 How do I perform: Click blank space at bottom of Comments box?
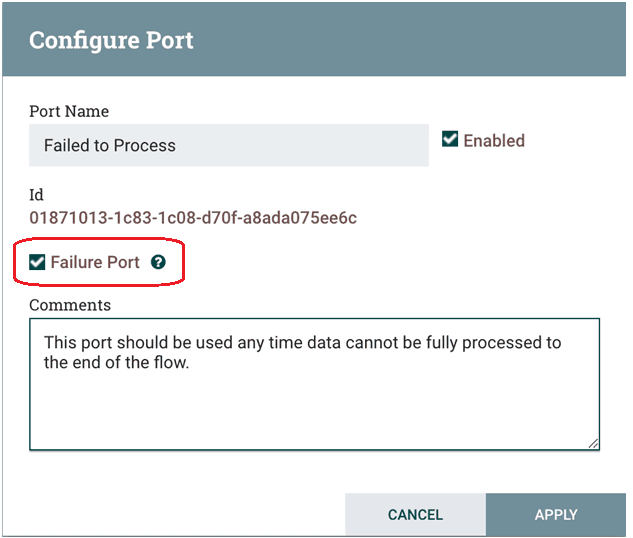click(x=314, y=416)
